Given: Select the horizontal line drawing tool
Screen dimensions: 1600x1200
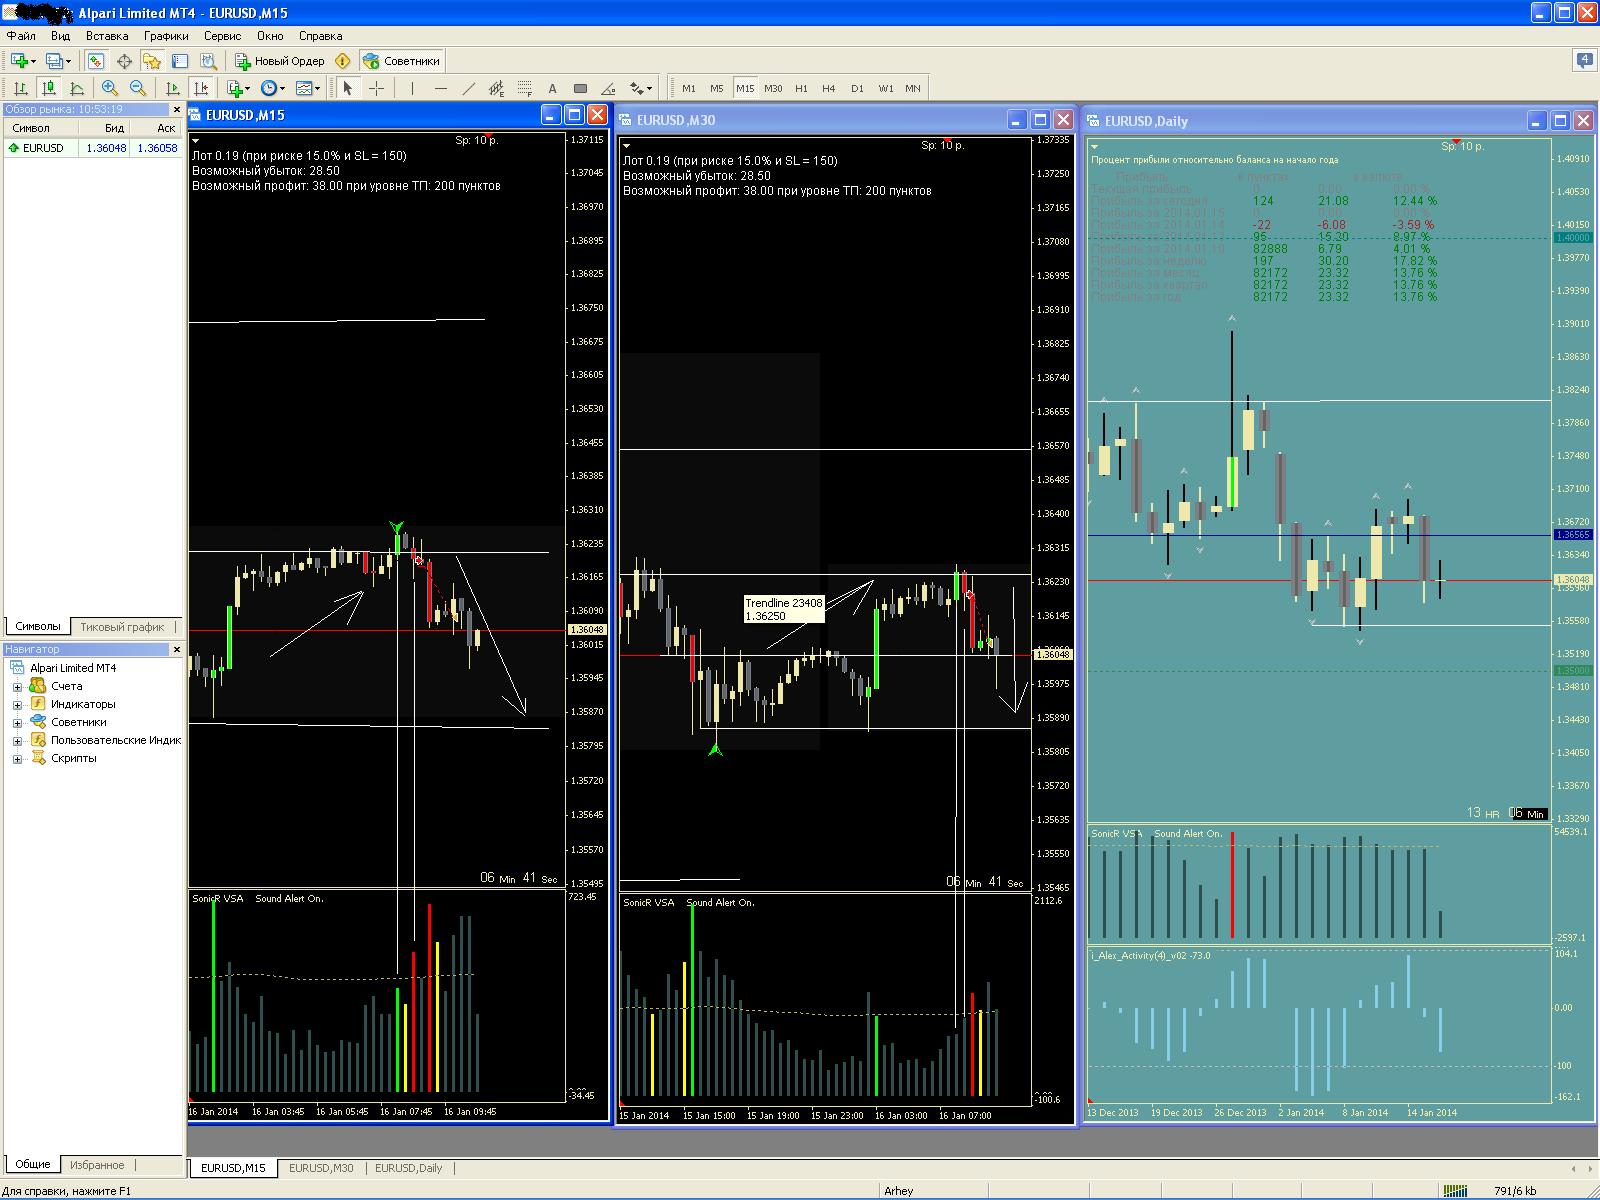Looking at the screenshot, I should pos(440,88).
